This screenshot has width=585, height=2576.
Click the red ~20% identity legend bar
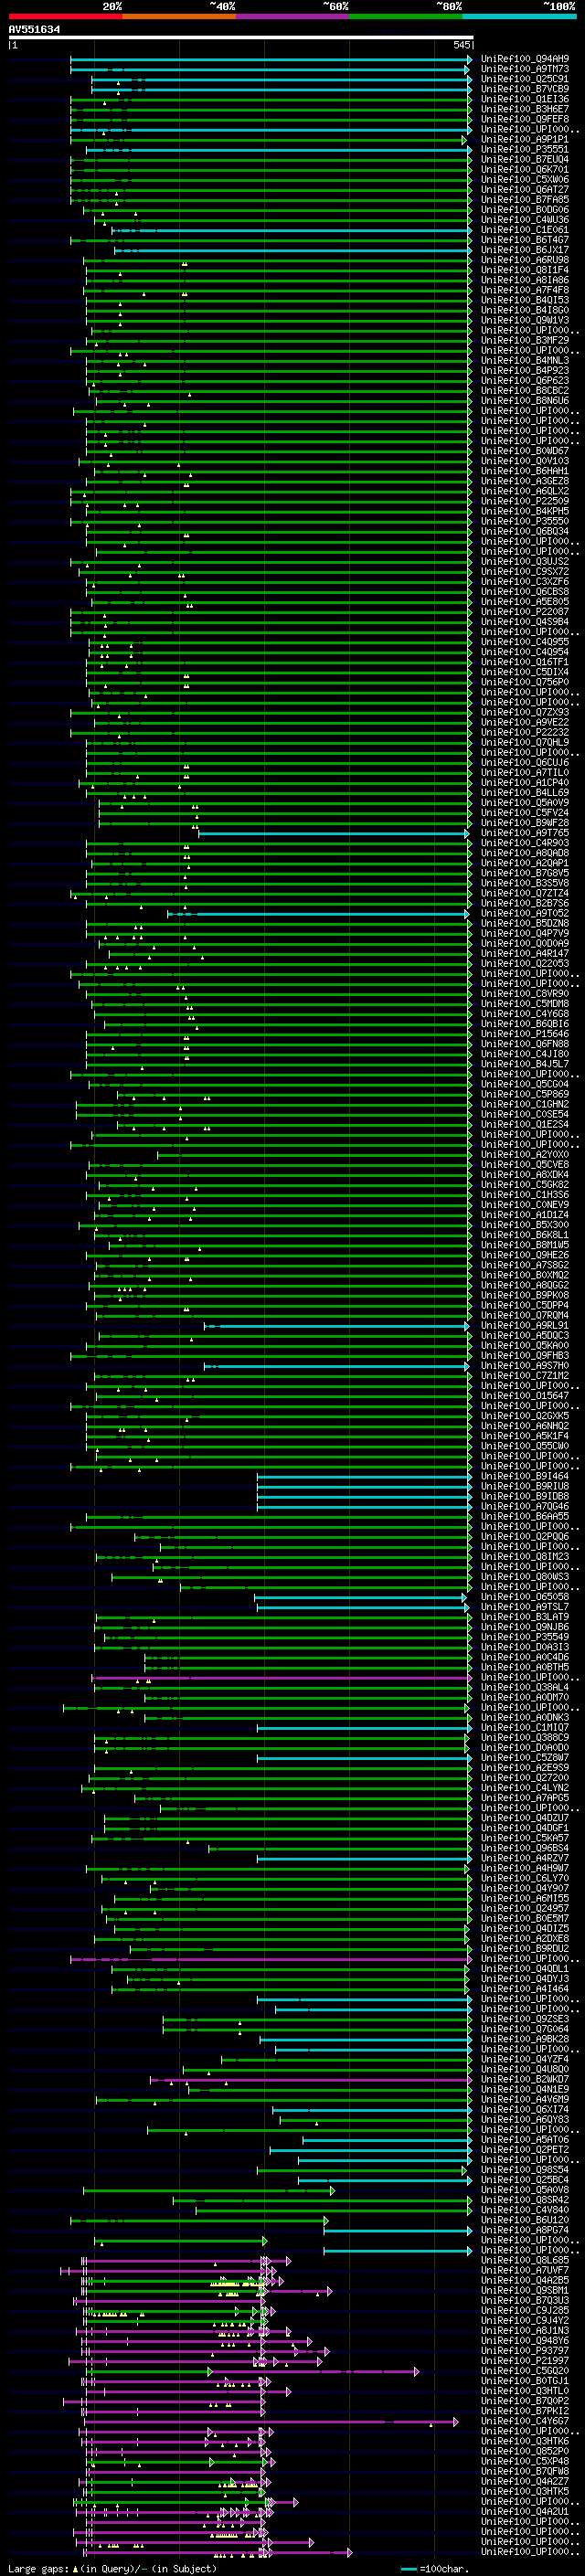pos(65,16)
